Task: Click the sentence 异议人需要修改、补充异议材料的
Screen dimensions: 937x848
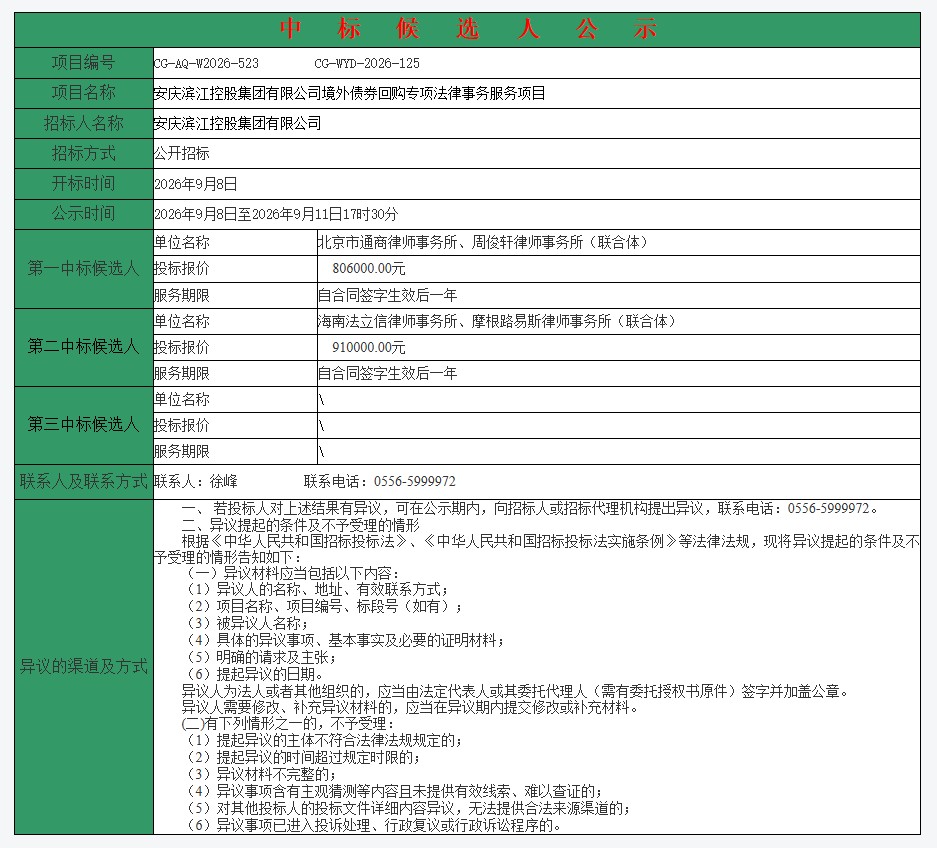Action: pos(411,708)
